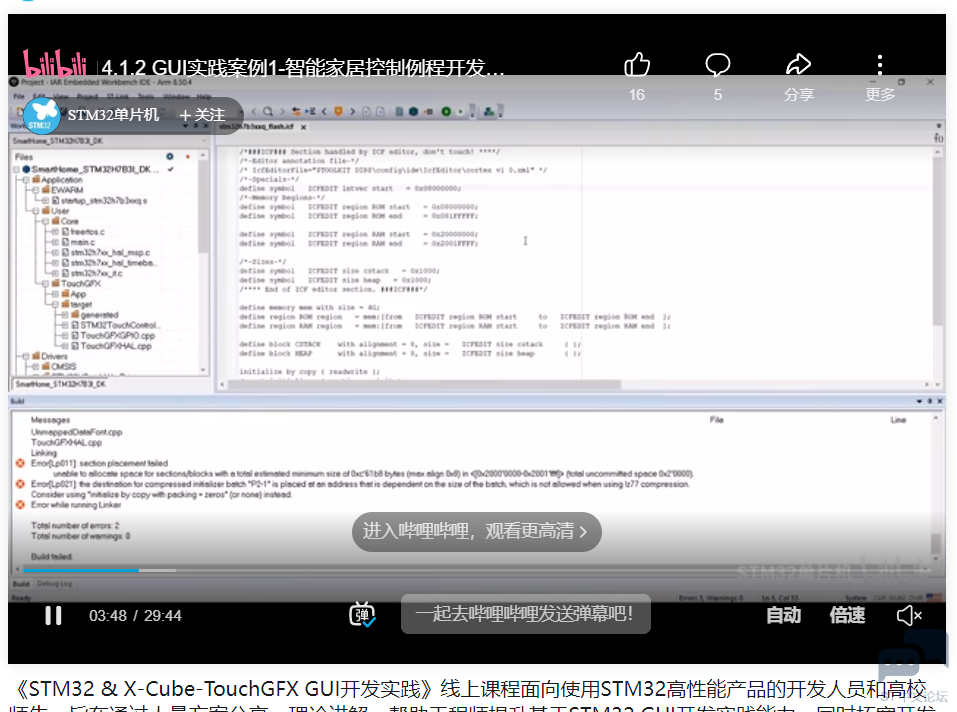Open the STM32 butterfly channel avatar
The width and height of the screenshot is (957, 712).
click(42, 116)
